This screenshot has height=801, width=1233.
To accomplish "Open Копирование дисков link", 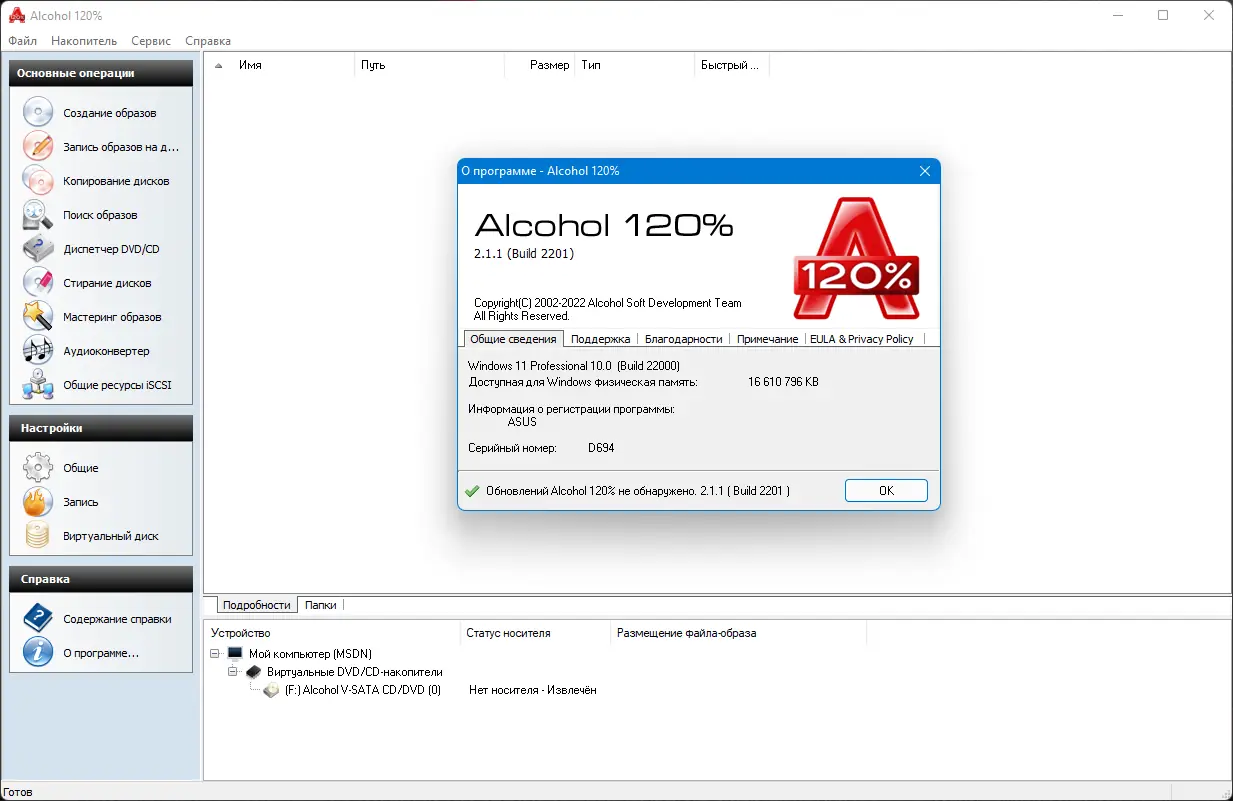I will 116,181.
